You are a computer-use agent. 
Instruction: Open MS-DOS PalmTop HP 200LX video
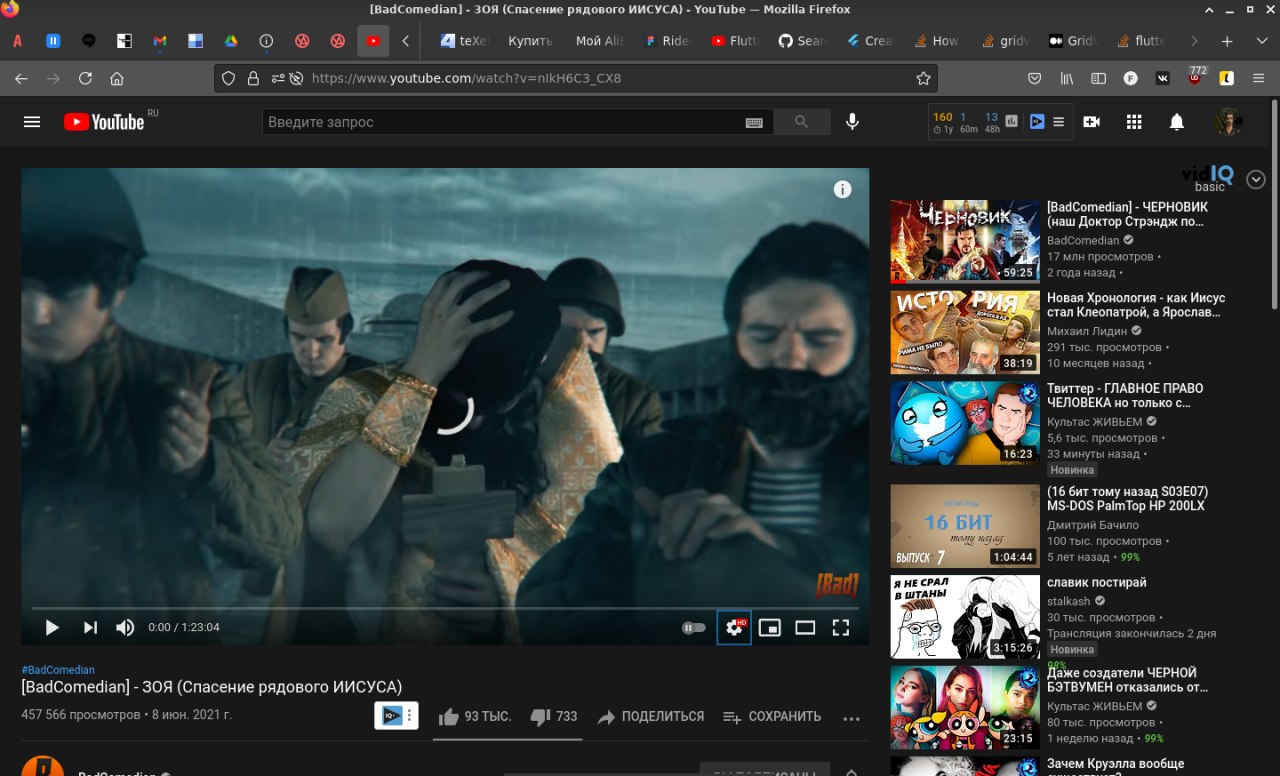(x=1127, y=499)
